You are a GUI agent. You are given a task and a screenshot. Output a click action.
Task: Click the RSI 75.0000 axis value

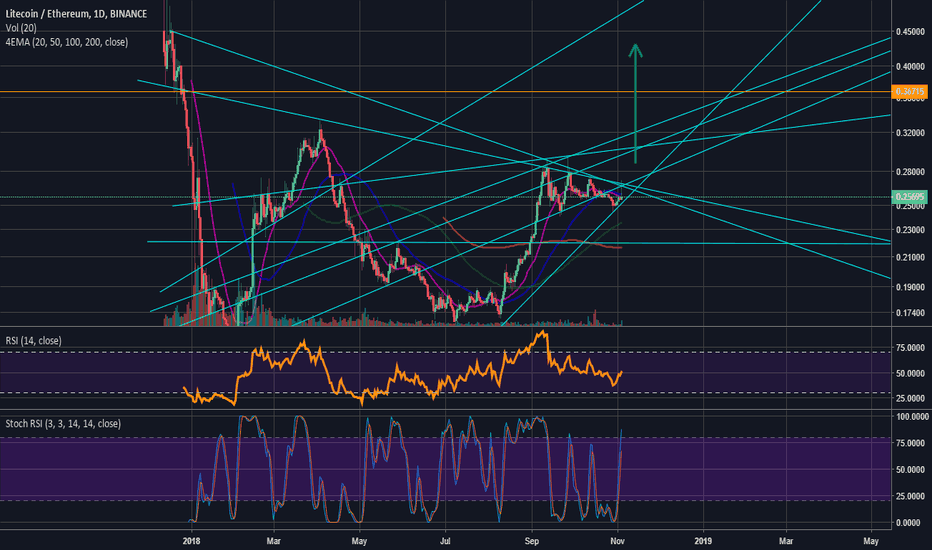[910, 348]
